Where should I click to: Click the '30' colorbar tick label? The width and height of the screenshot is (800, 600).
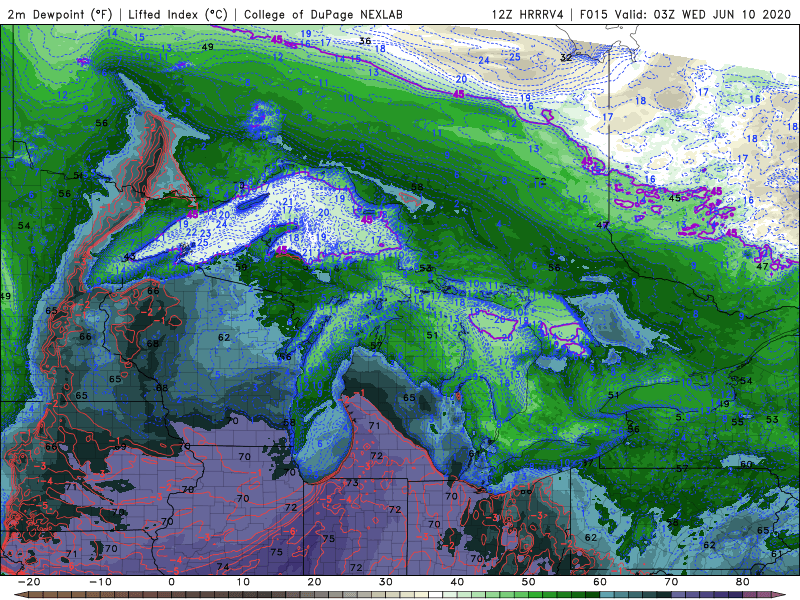click(x=386, y=582)
